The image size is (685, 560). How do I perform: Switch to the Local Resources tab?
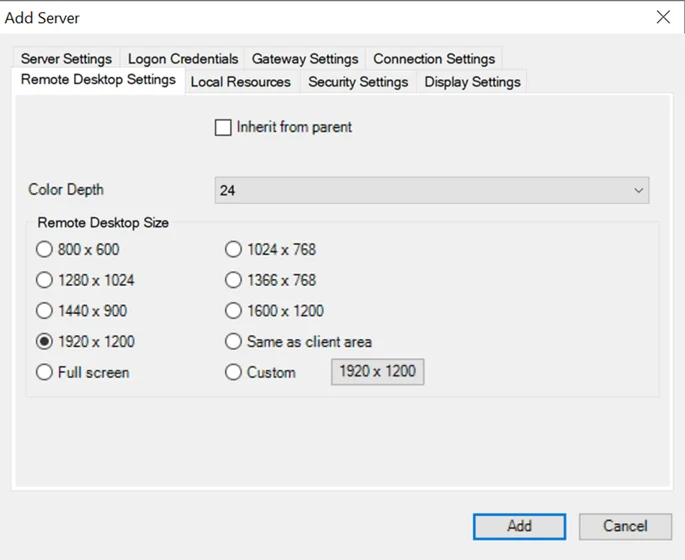241,82
